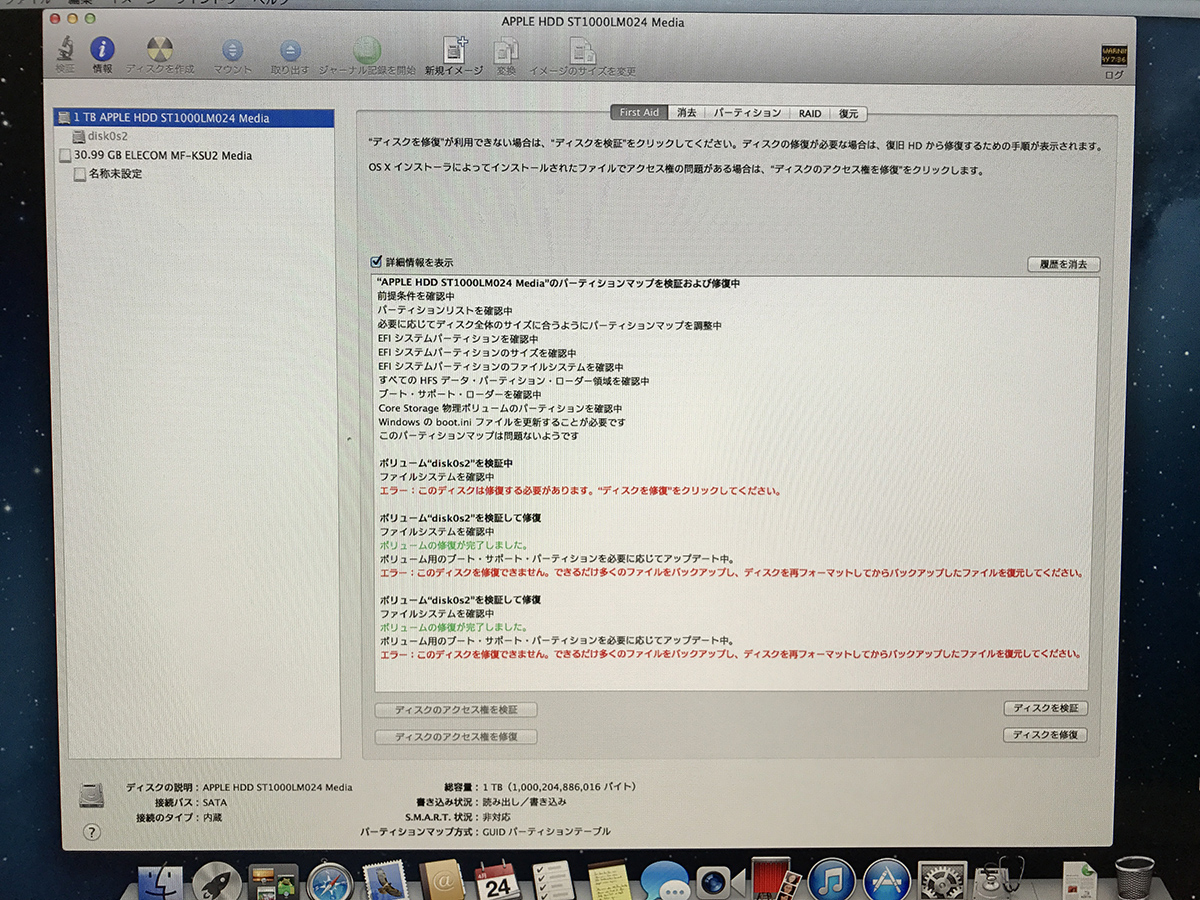The height and width of the screenshot is (900, 1200).
Task: Select 1 TB APPLE HDD ST1000LM024 Media disk
Action: pos(194,118)
